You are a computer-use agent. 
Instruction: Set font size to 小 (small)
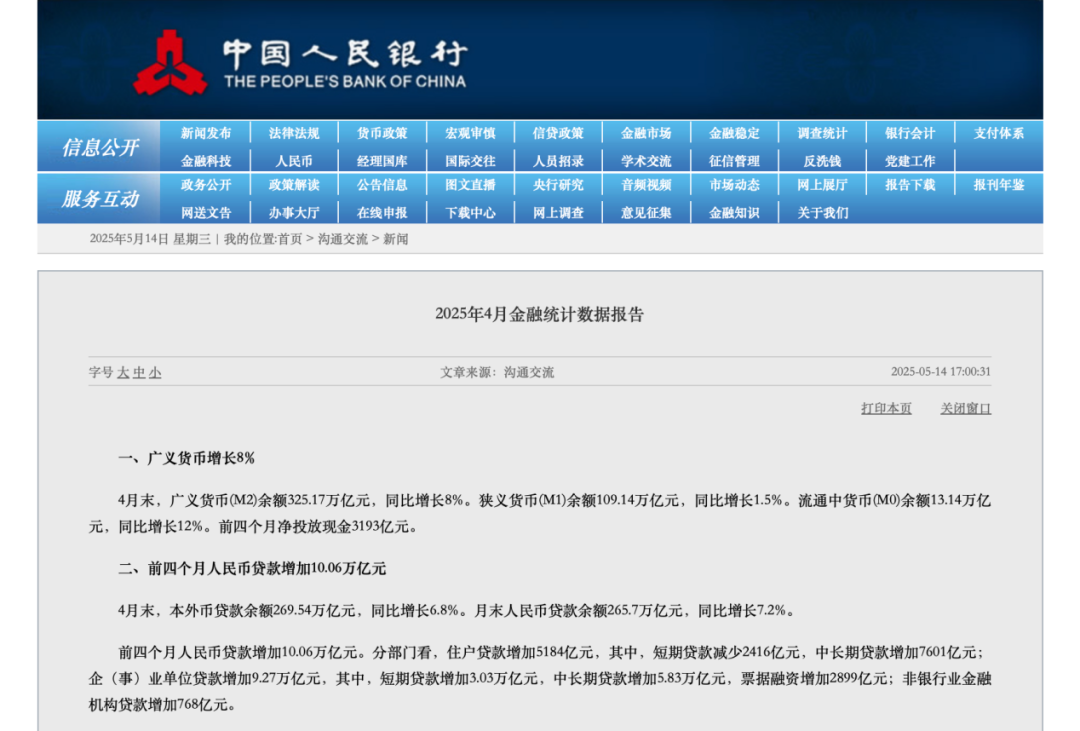point(155,373)
